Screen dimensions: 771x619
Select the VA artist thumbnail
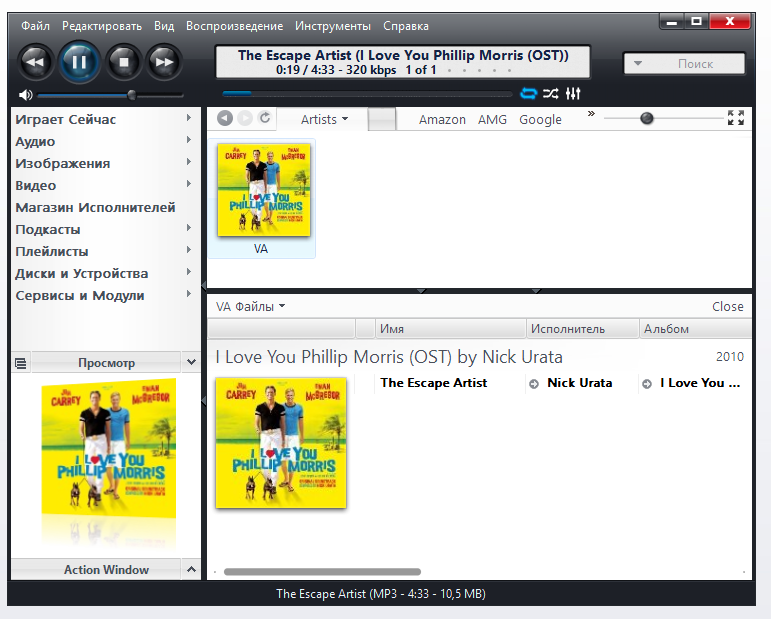(x=262, y=199)
